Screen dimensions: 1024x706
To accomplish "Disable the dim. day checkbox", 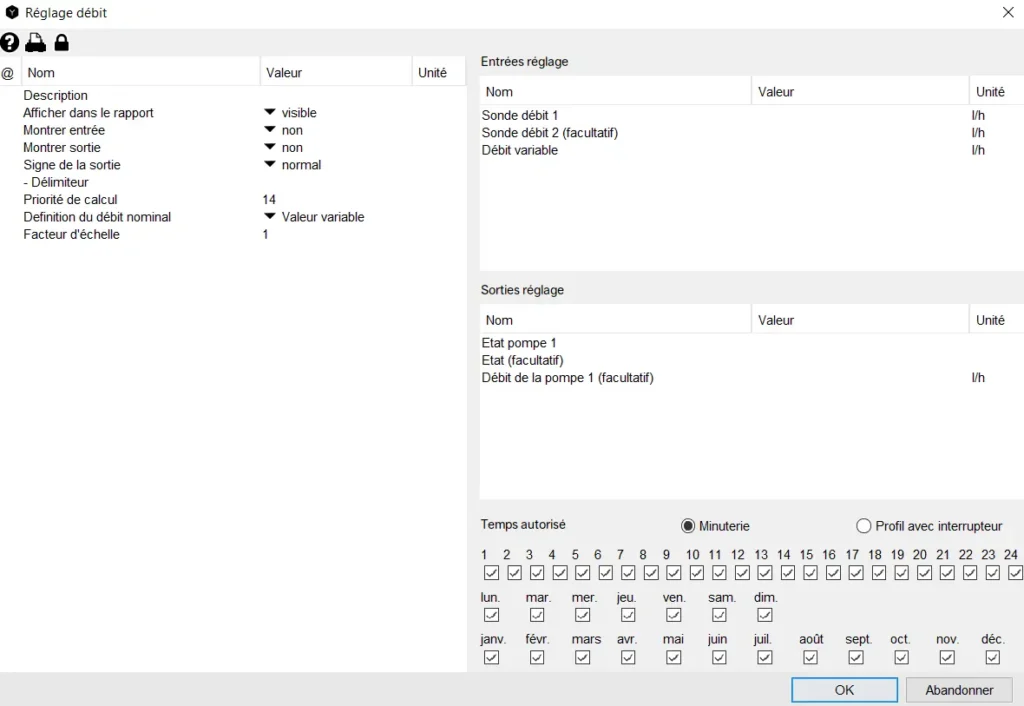I will click(x=765, y=615).
